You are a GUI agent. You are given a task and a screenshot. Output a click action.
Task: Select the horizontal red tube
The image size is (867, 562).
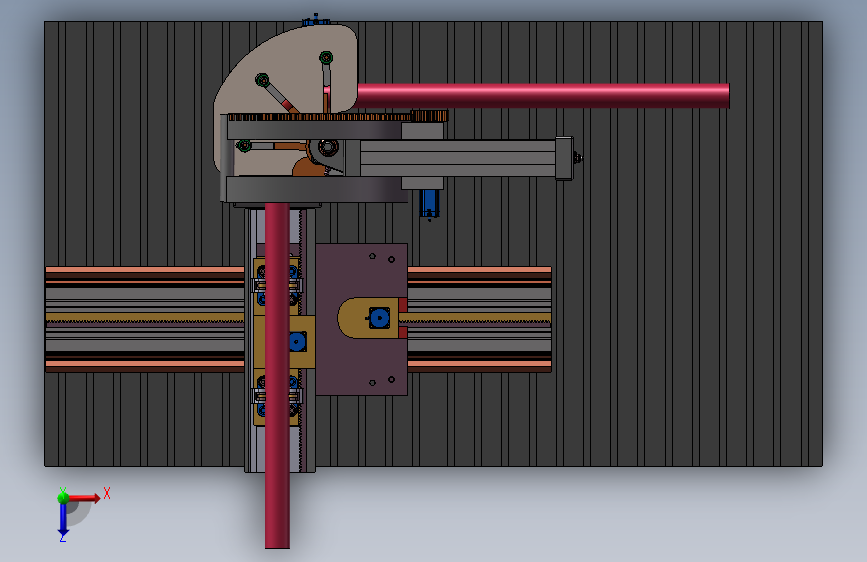pyautogui.click(x=543, y=96)
